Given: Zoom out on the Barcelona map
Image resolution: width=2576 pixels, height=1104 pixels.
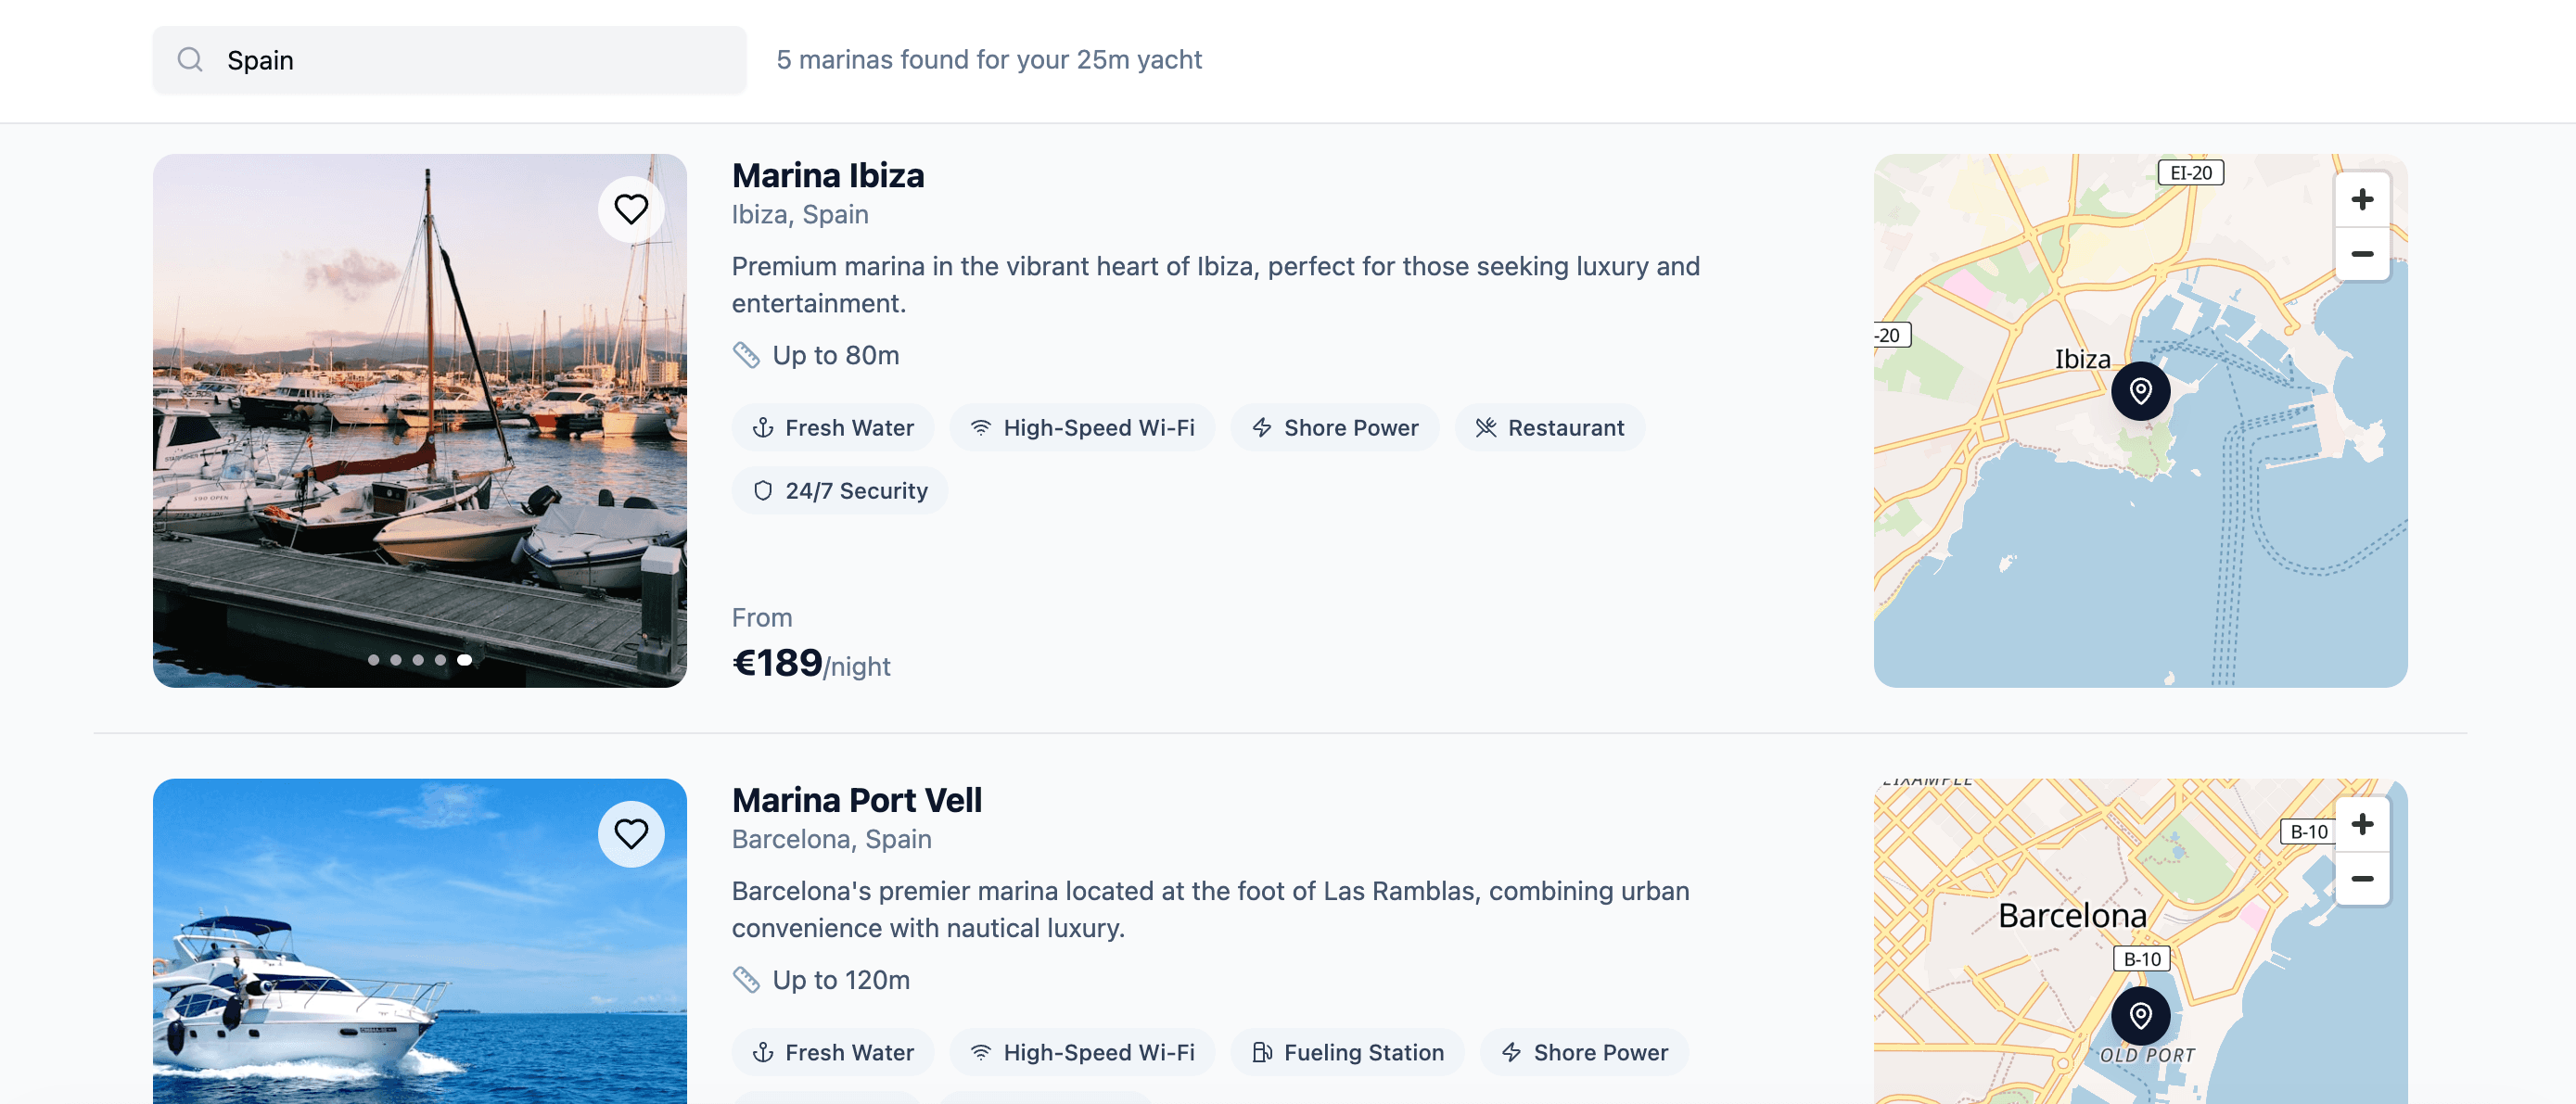Looking at the screenshot, I should click(2362, 879).
